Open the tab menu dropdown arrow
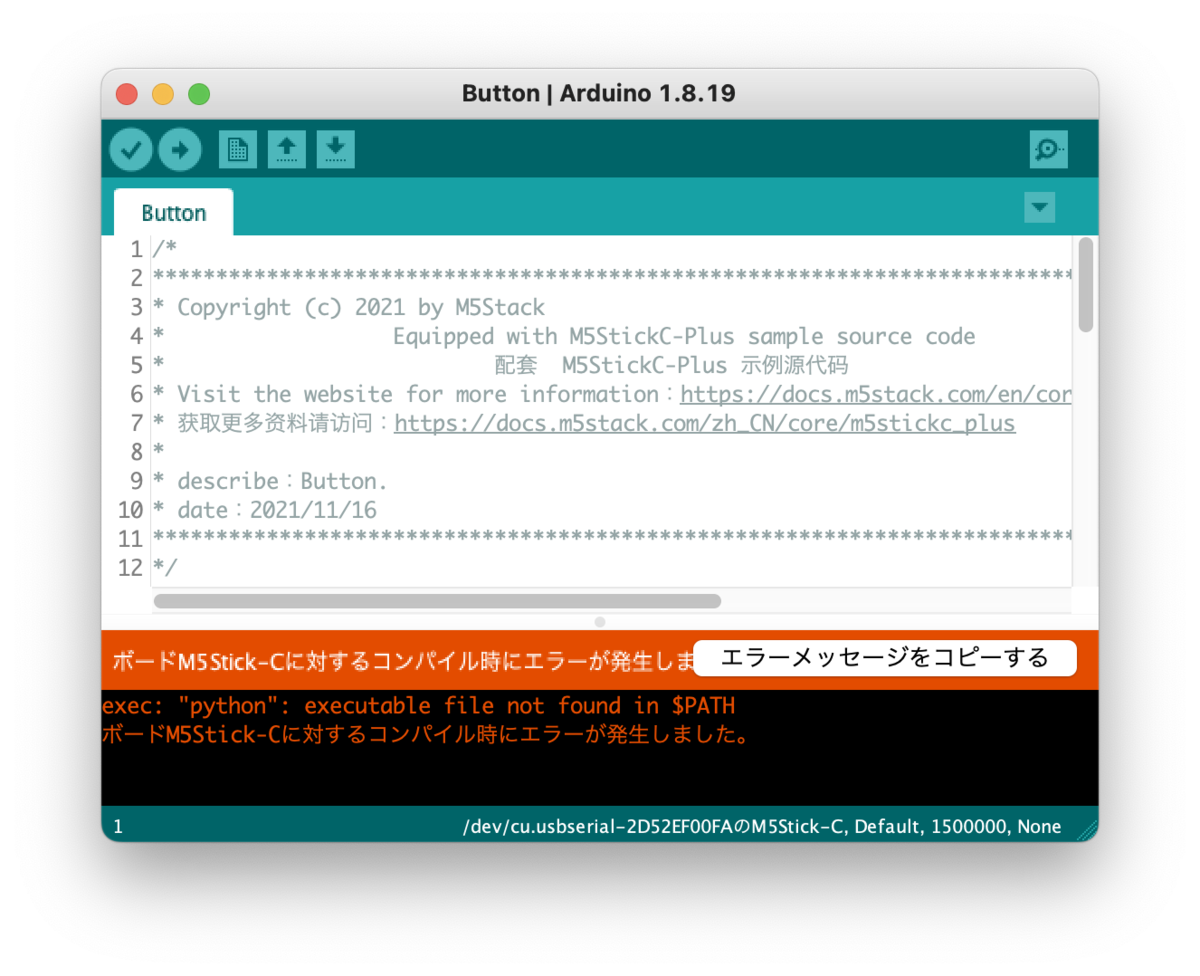Screen dimensions: 1200x976 coord(1040,208)
